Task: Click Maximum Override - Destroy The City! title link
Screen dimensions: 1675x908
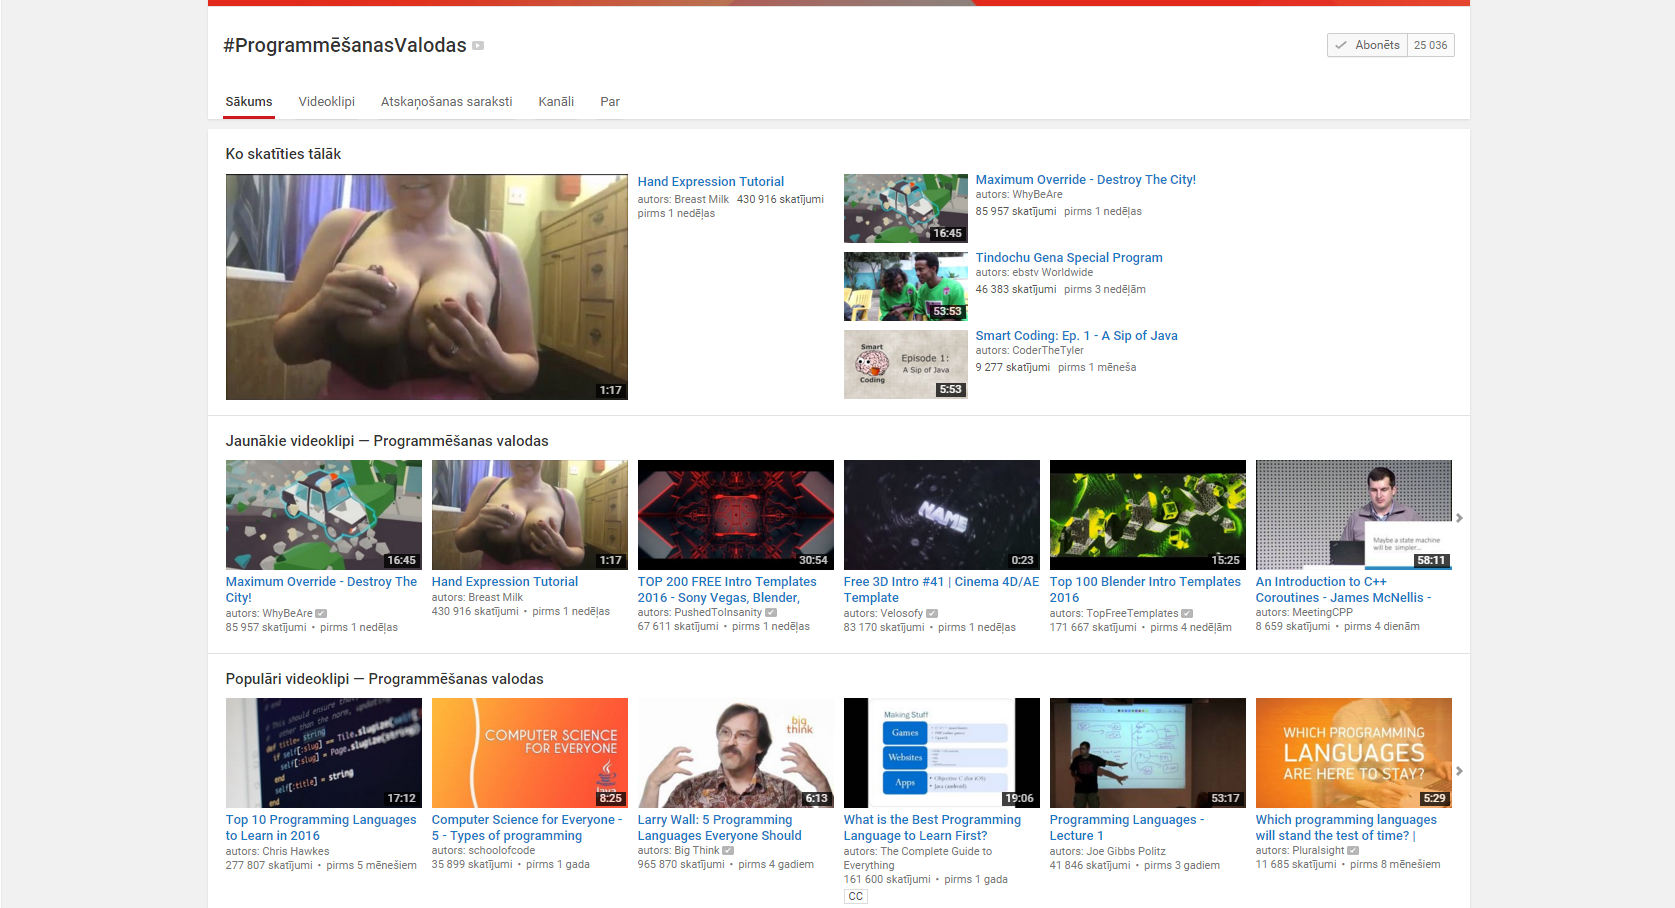Action: pyautogui.click(x=1086, y=180)
